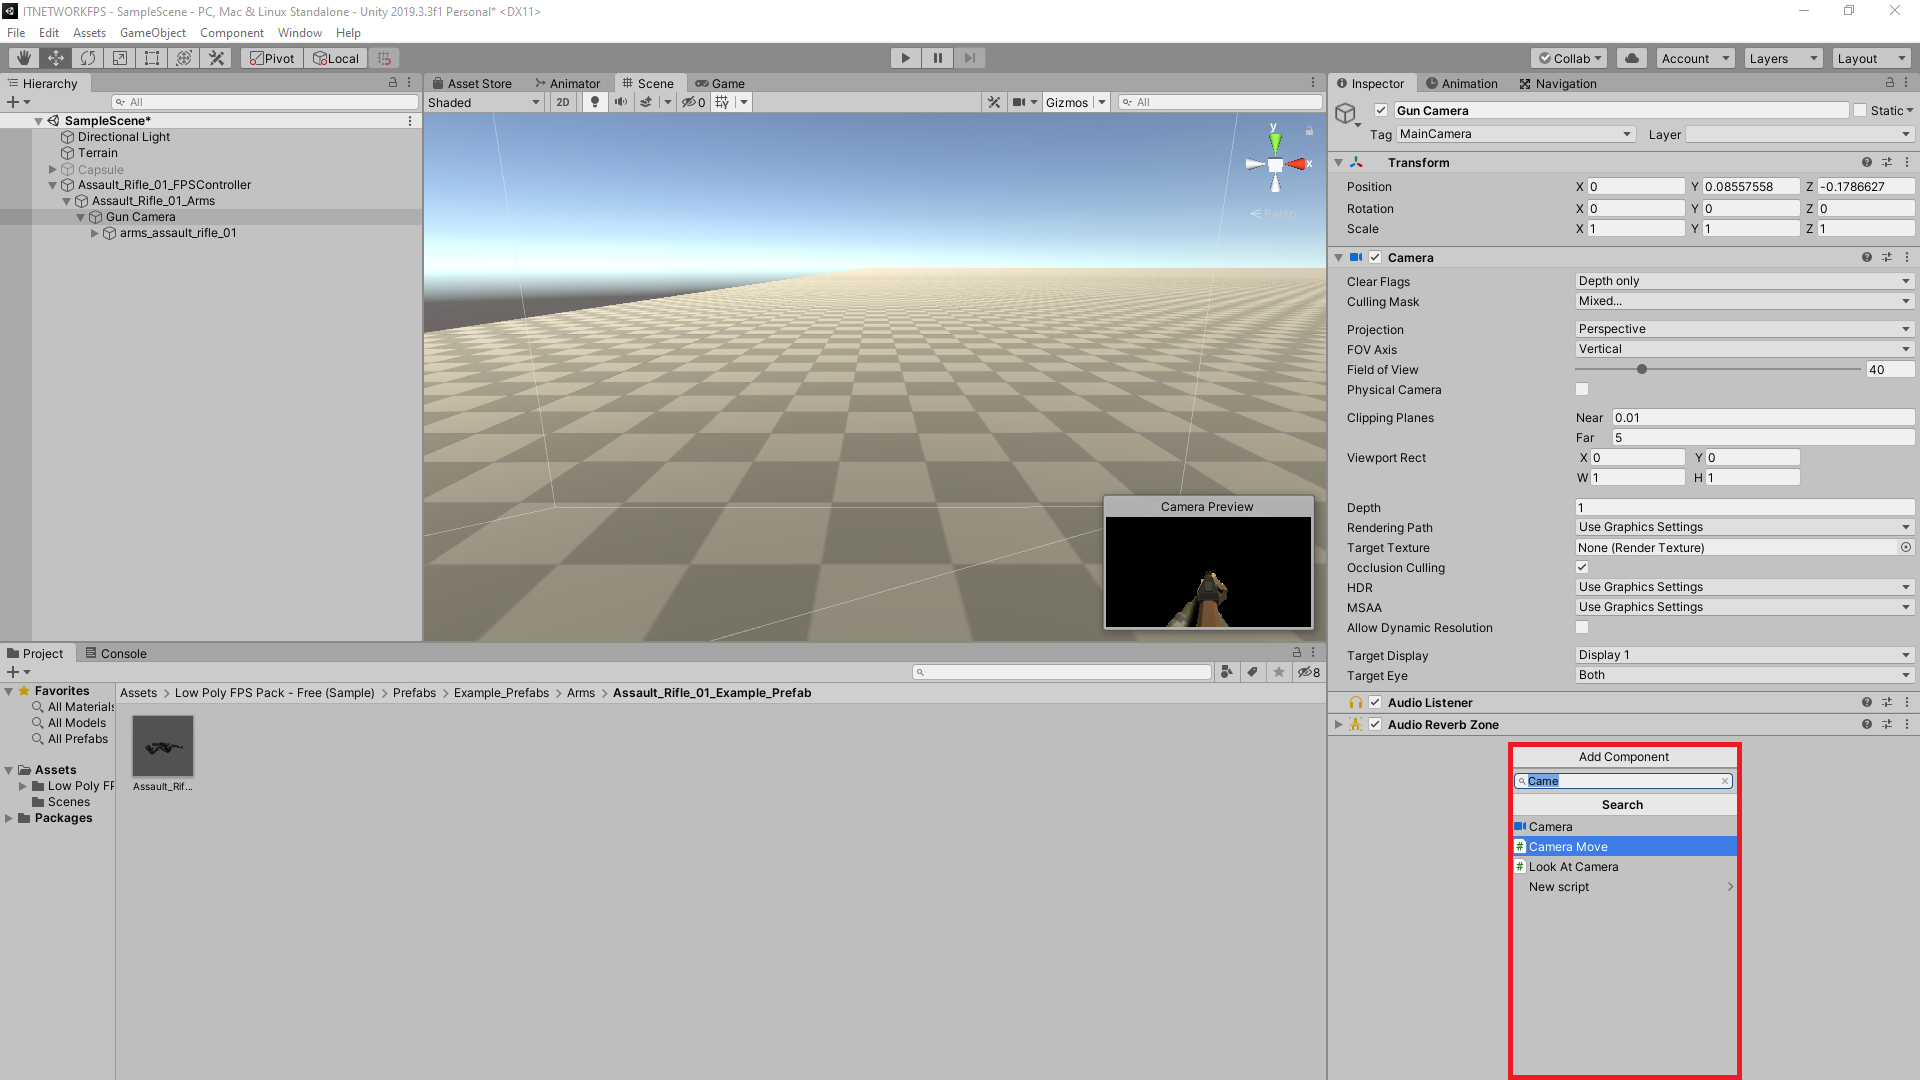Switch to the Game tab

click(x=728, y=83)
